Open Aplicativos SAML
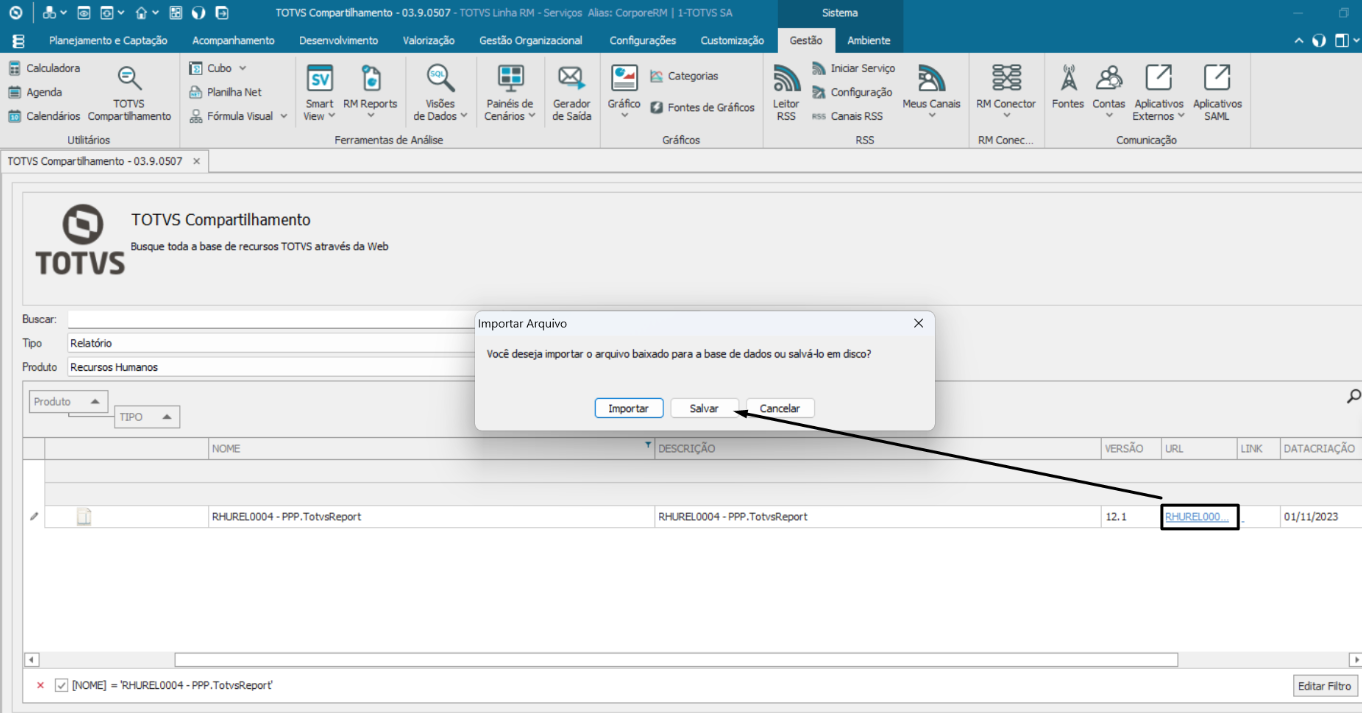 pos(1217,94)
